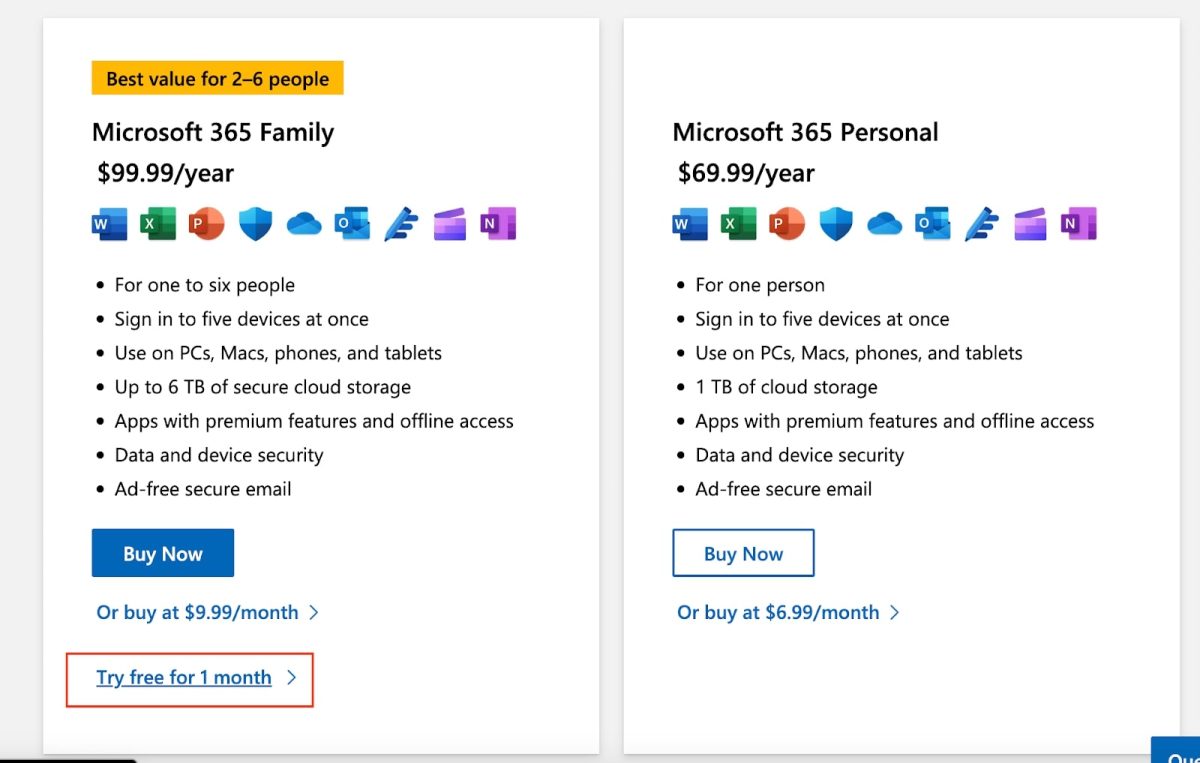Click the chevron next to Try free for 1 month

[x=291, y=677]
